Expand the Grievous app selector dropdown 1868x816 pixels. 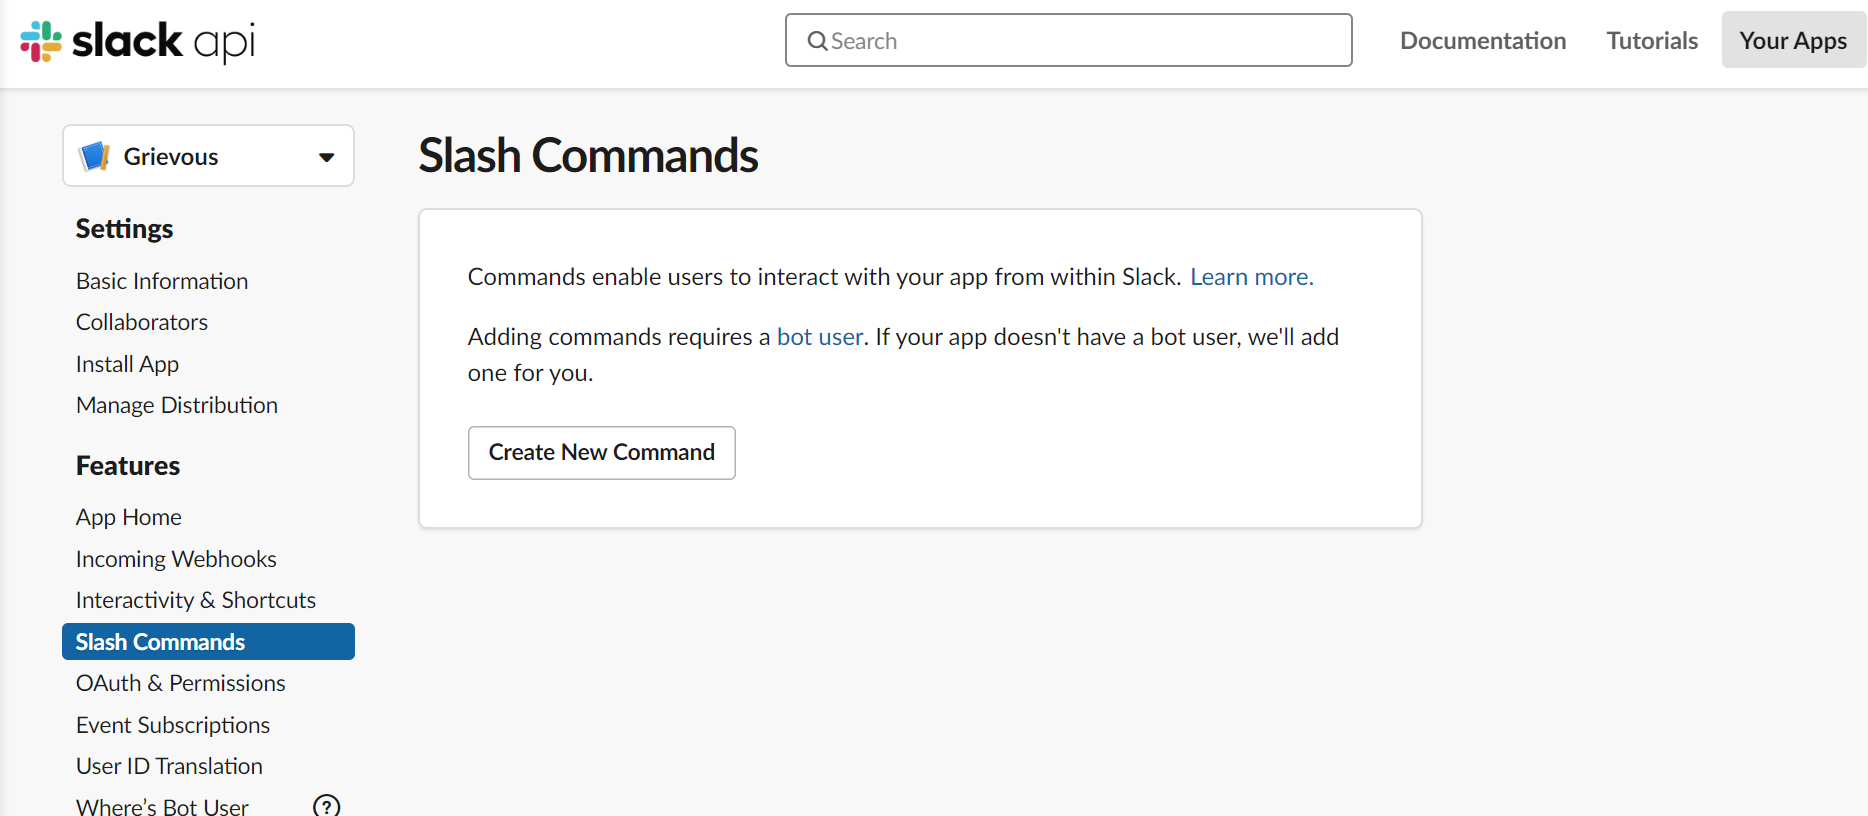208,156
